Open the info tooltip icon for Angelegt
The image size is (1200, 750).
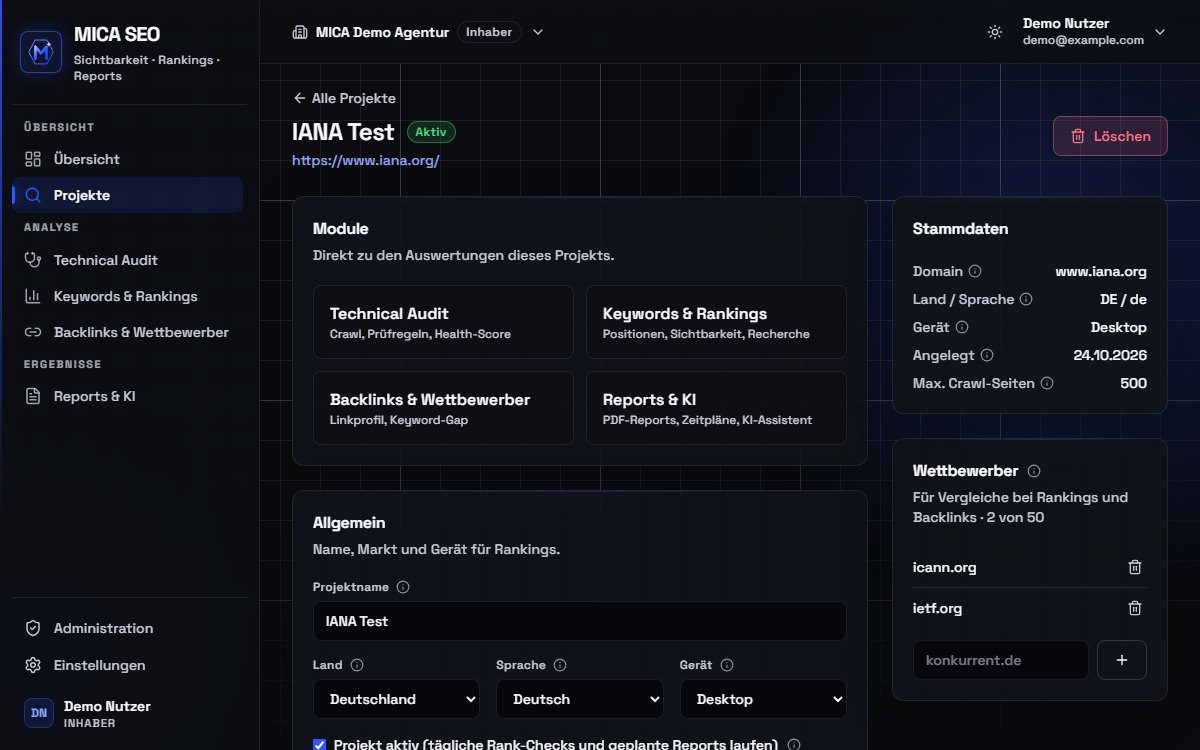coord(987,355)
